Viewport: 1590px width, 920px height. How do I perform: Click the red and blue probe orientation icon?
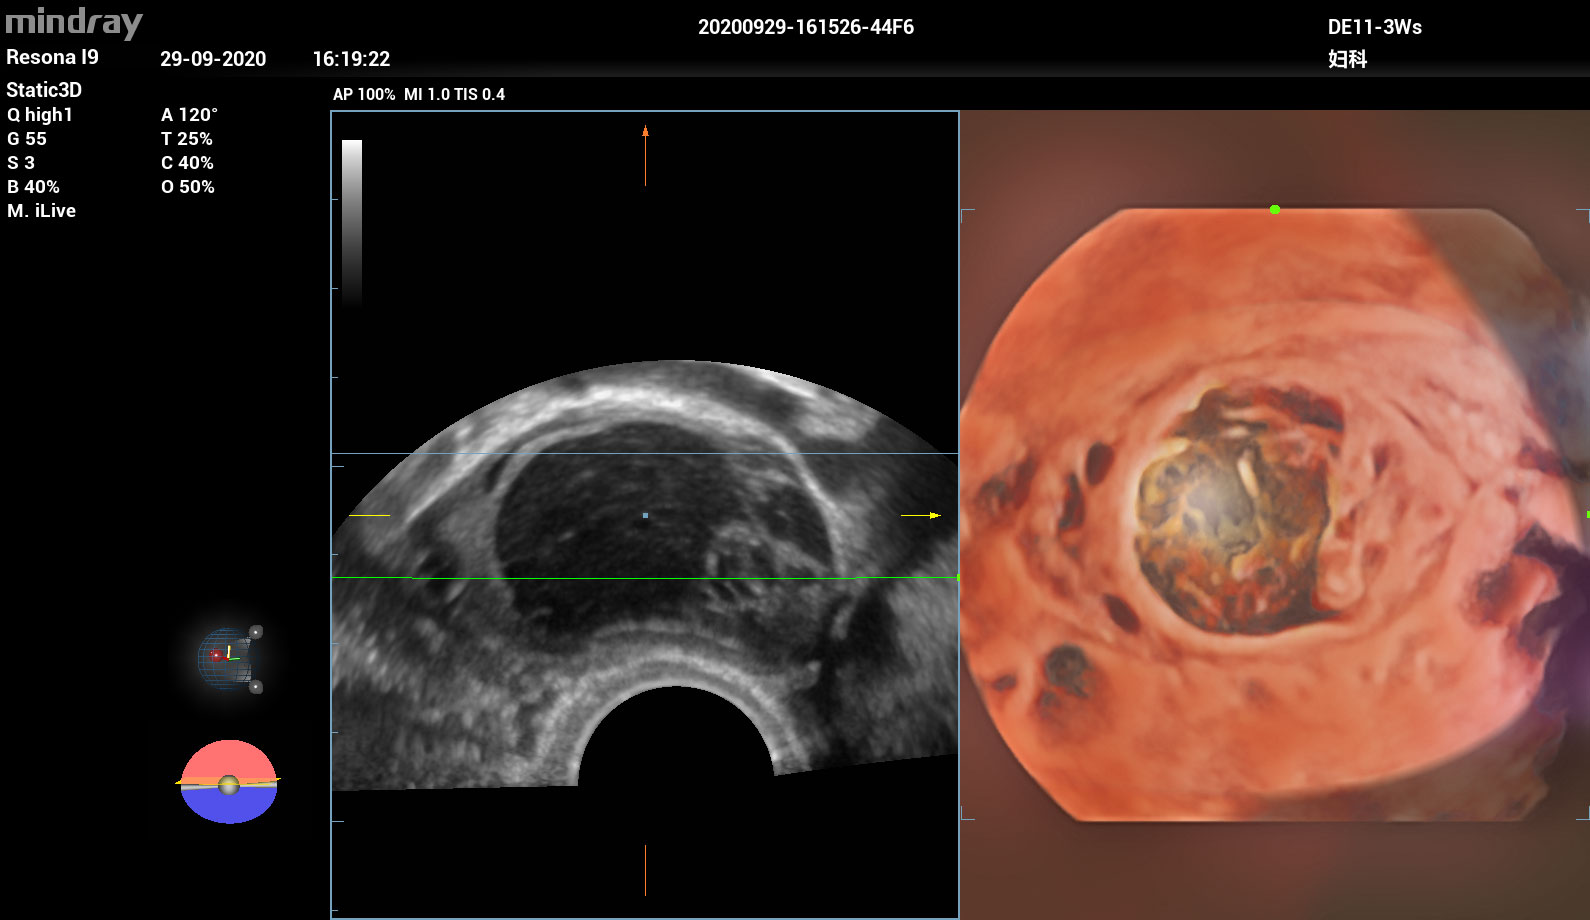[229, 782]
